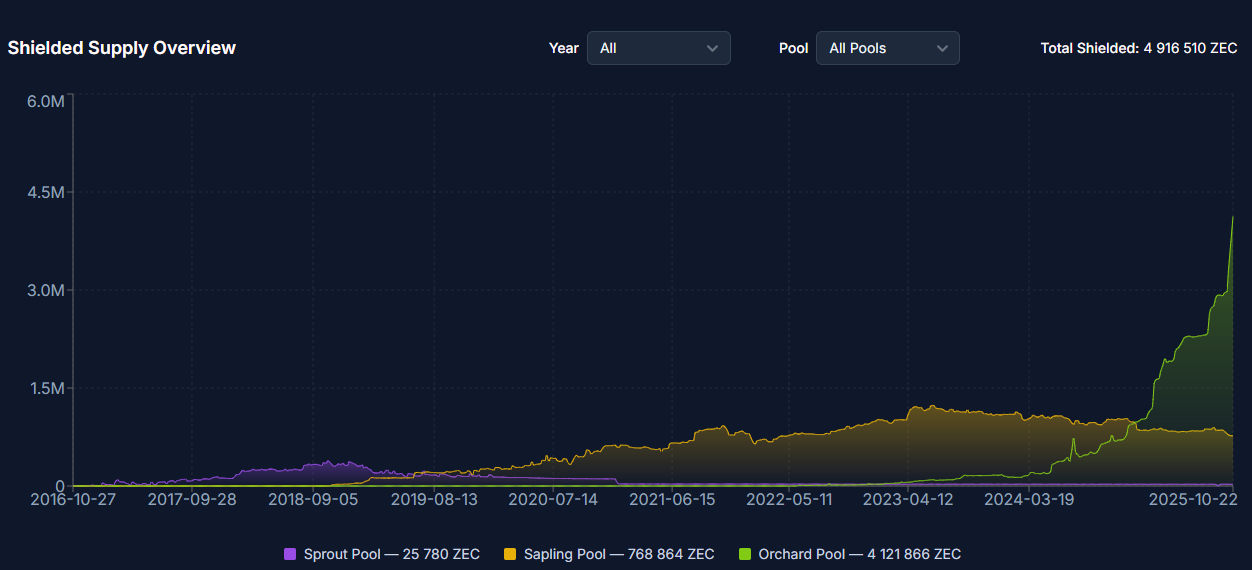Toggle Sprout Pool series via legend text
The height and width of the screenshot is (570, 1252).
tap(391, 554)
